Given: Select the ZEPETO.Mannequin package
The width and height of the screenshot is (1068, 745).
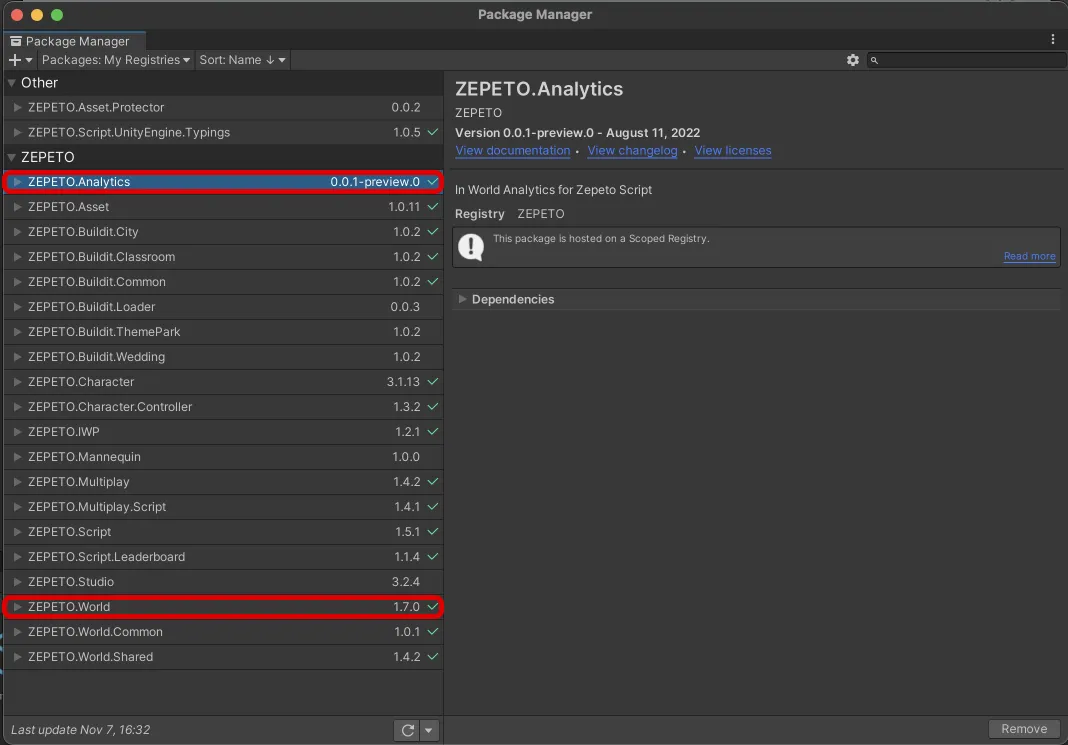Looking at the screenshot, I should click(x=223, y=457).
